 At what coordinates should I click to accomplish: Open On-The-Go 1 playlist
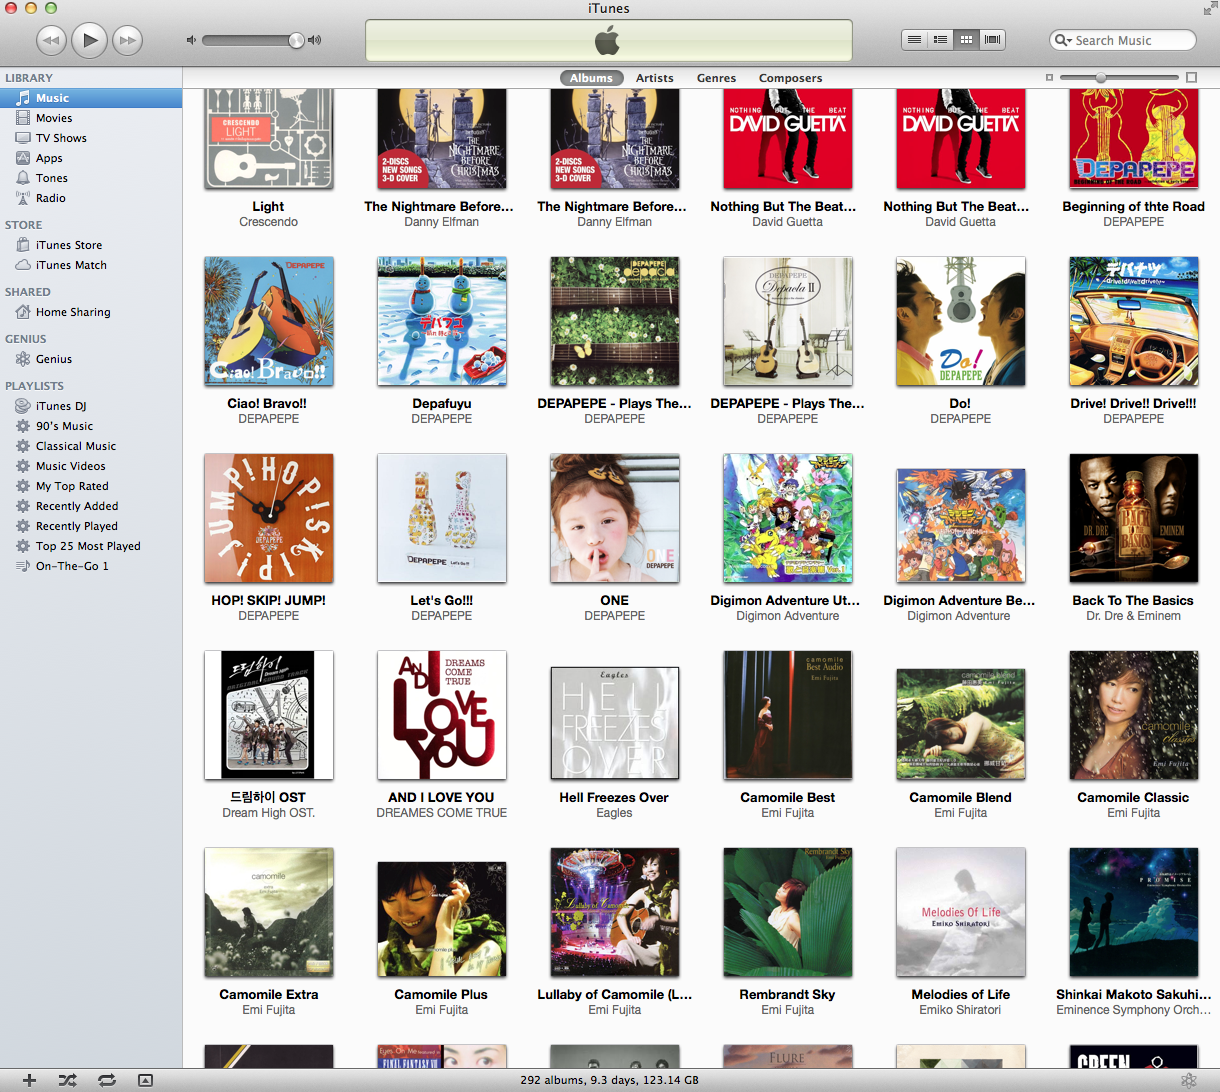[91, 566]
